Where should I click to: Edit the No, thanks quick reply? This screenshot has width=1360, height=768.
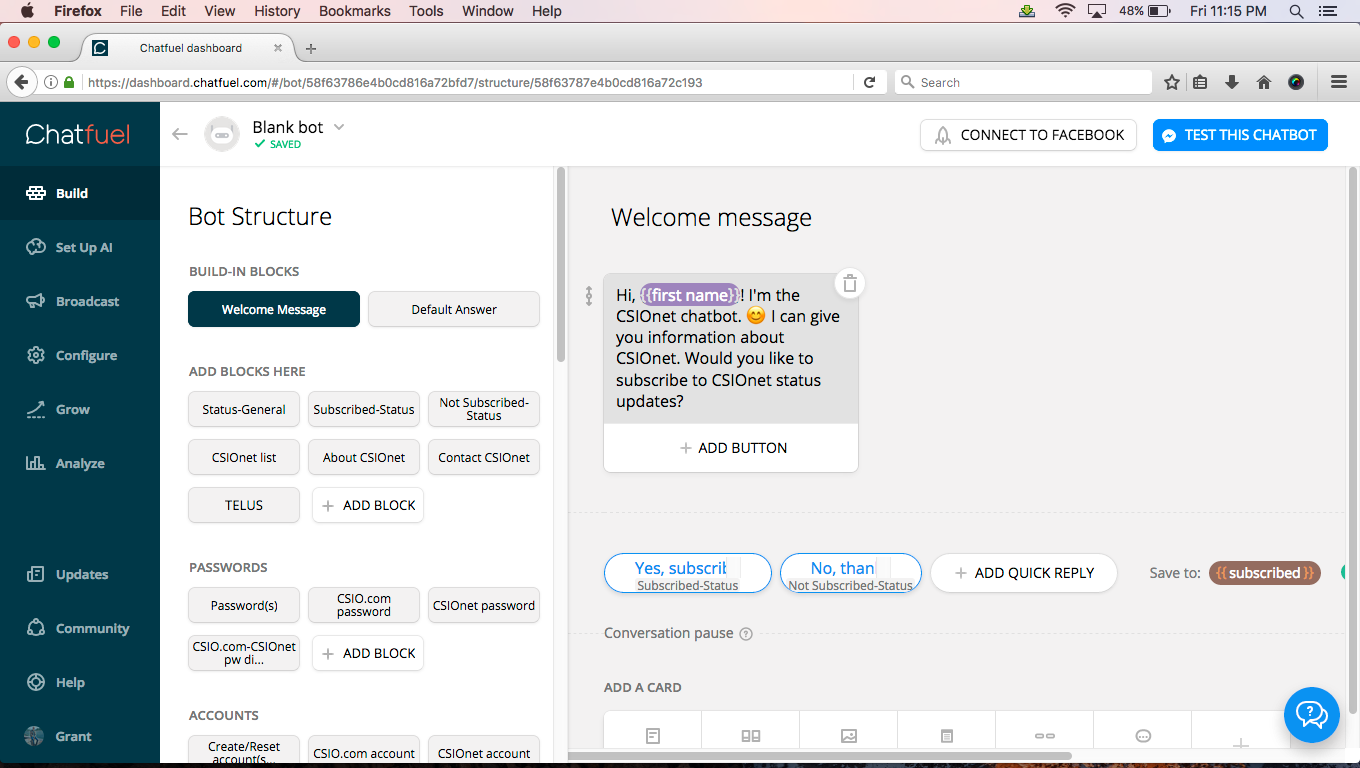[x=851, y=573]
